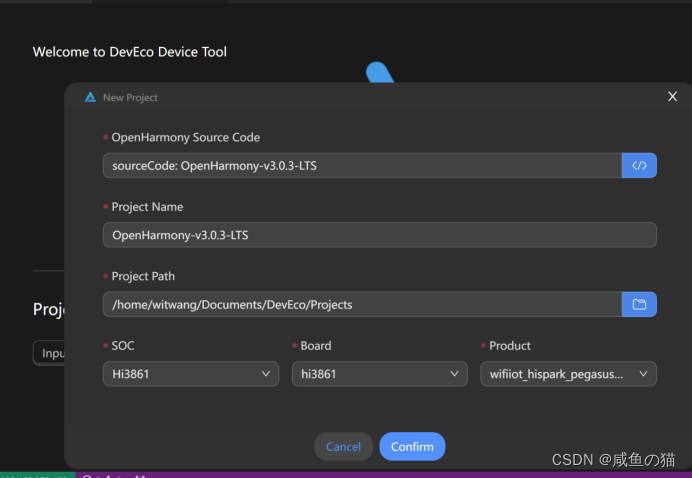Image resolution: width=692 pixels, height=478 pixels.
Task: Open the SOC dropdown showing Hi3861
Action: click(191, 374)
